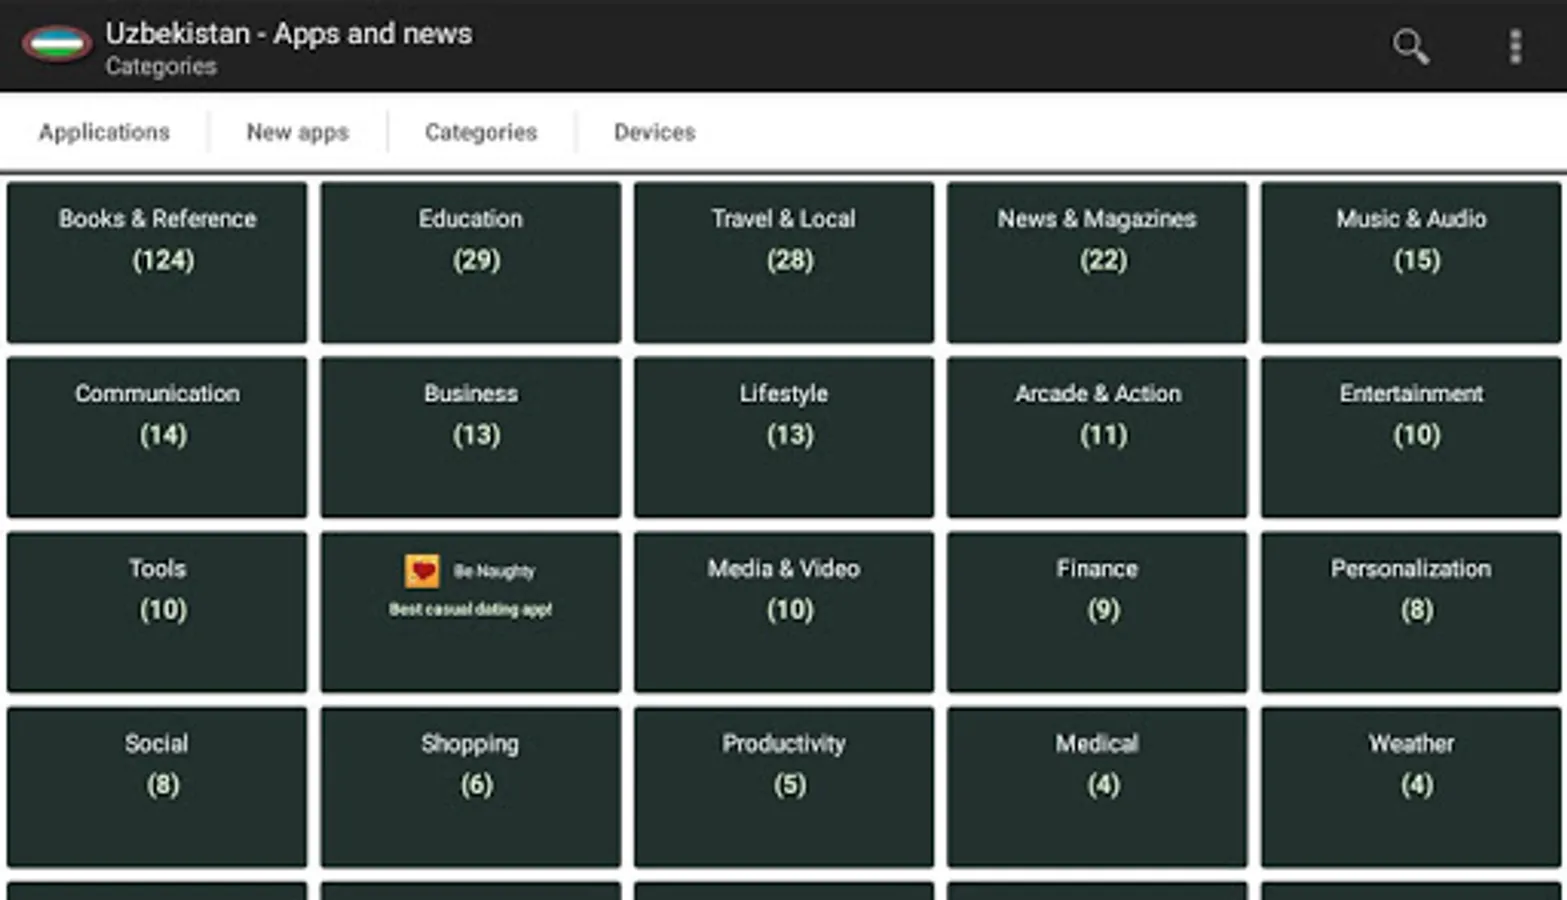This screenshot has width=1567, height=900.
Task: Open the Lifestyle category tile
Action: pos(784,437)
